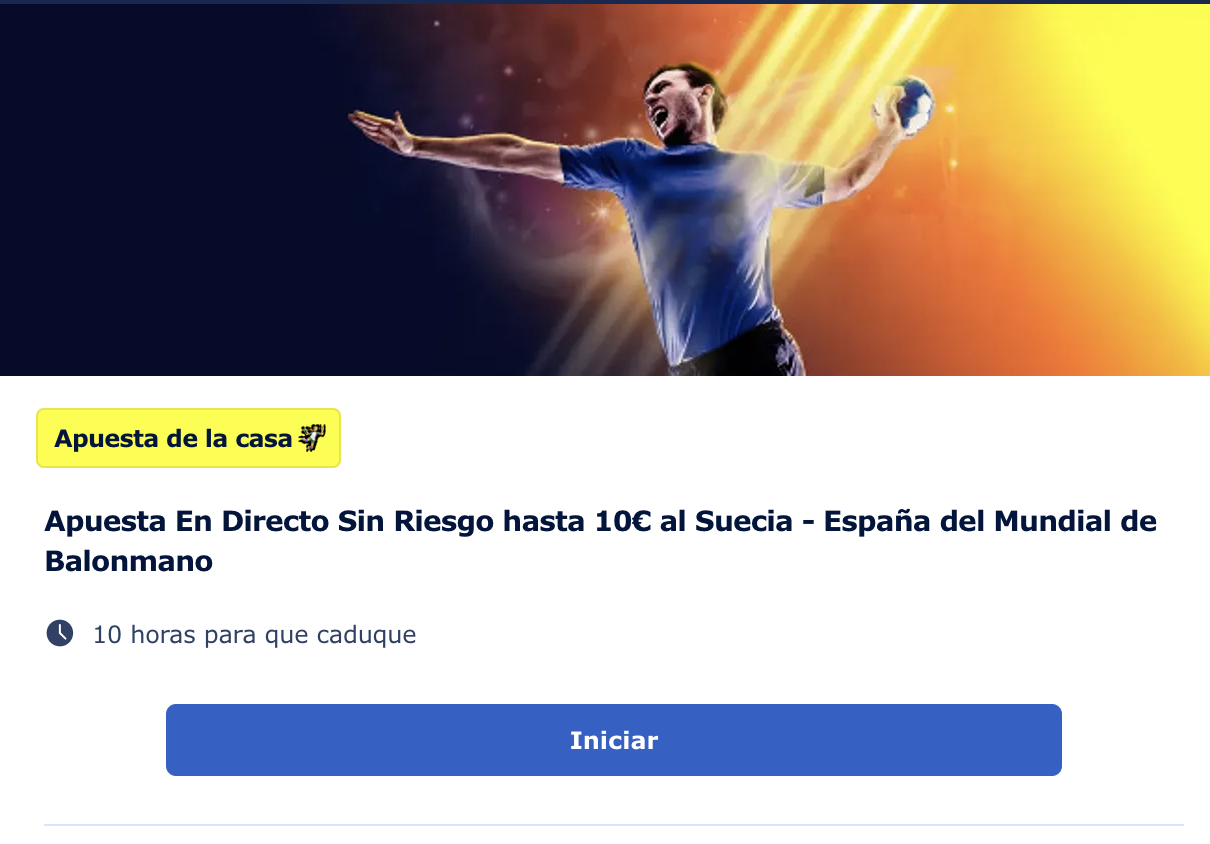Click the "10€" amount in the promotion title
The image size is (1210, 844).
click(622, 522)
